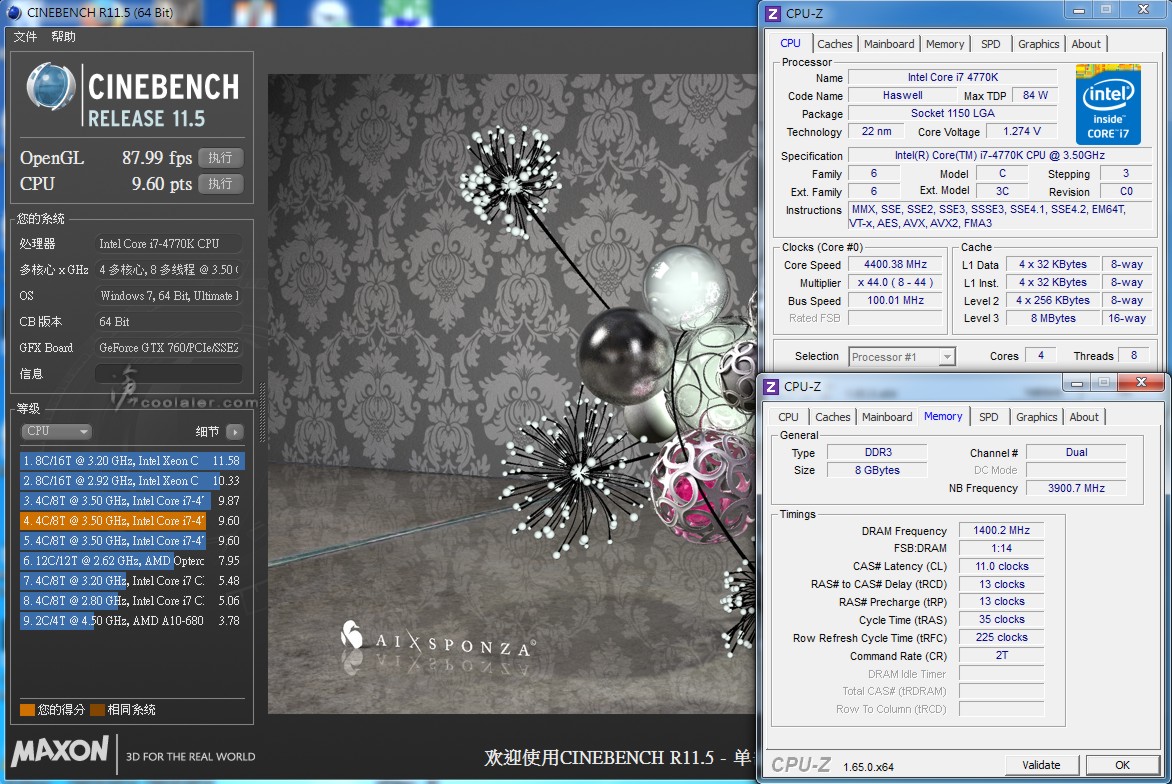
Task: Select the active Memory tab in the lower CPU-Z window
Action: (943, 416)
